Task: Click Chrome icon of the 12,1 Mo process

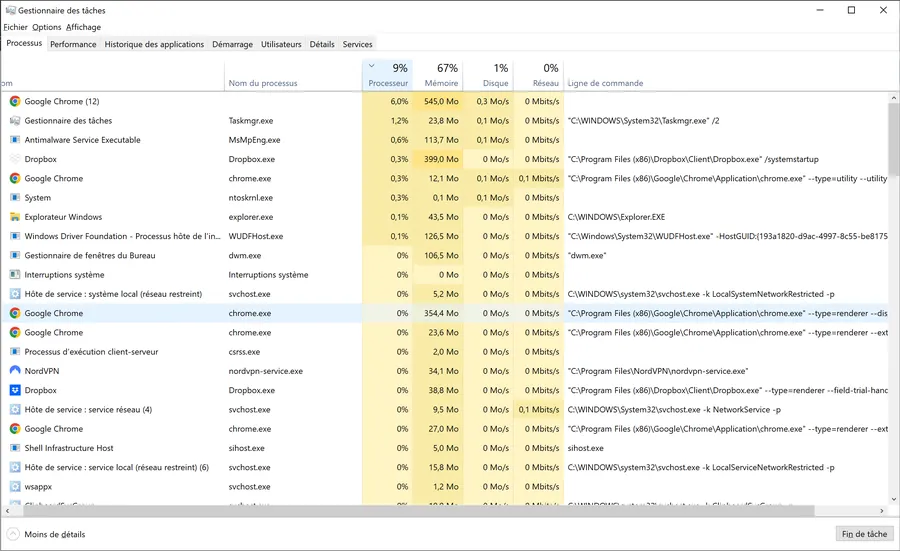Action: tap(15, 179)
